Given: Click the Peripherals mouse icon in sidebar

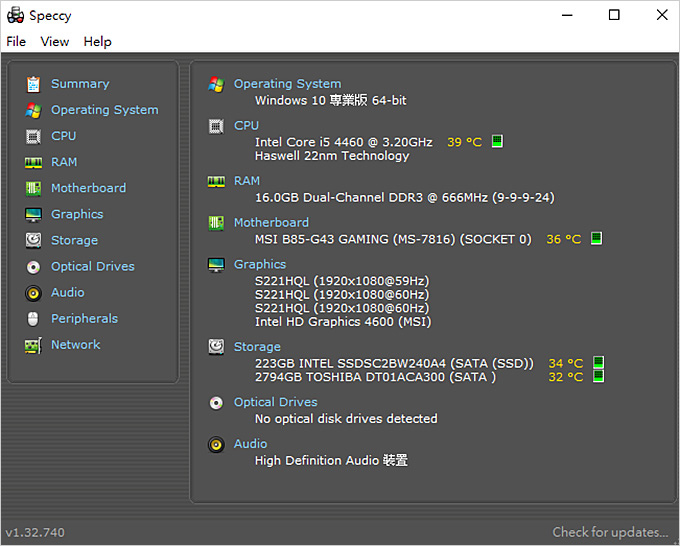Looking at the screenshot, I should pos(33,319).
